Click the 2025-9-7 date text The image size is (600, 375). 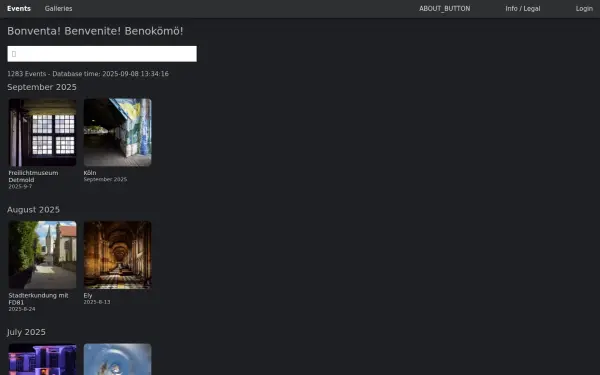tap(20, 187)
